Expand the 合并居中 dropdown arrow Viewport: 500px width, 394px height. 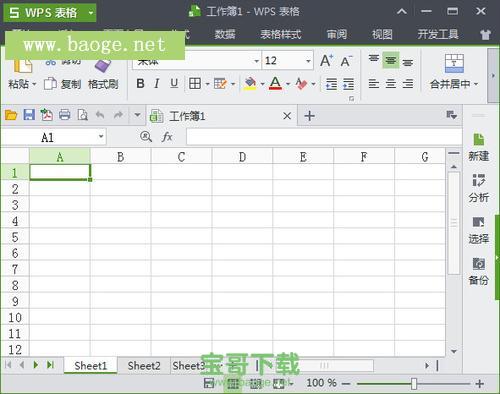(476, 84)
